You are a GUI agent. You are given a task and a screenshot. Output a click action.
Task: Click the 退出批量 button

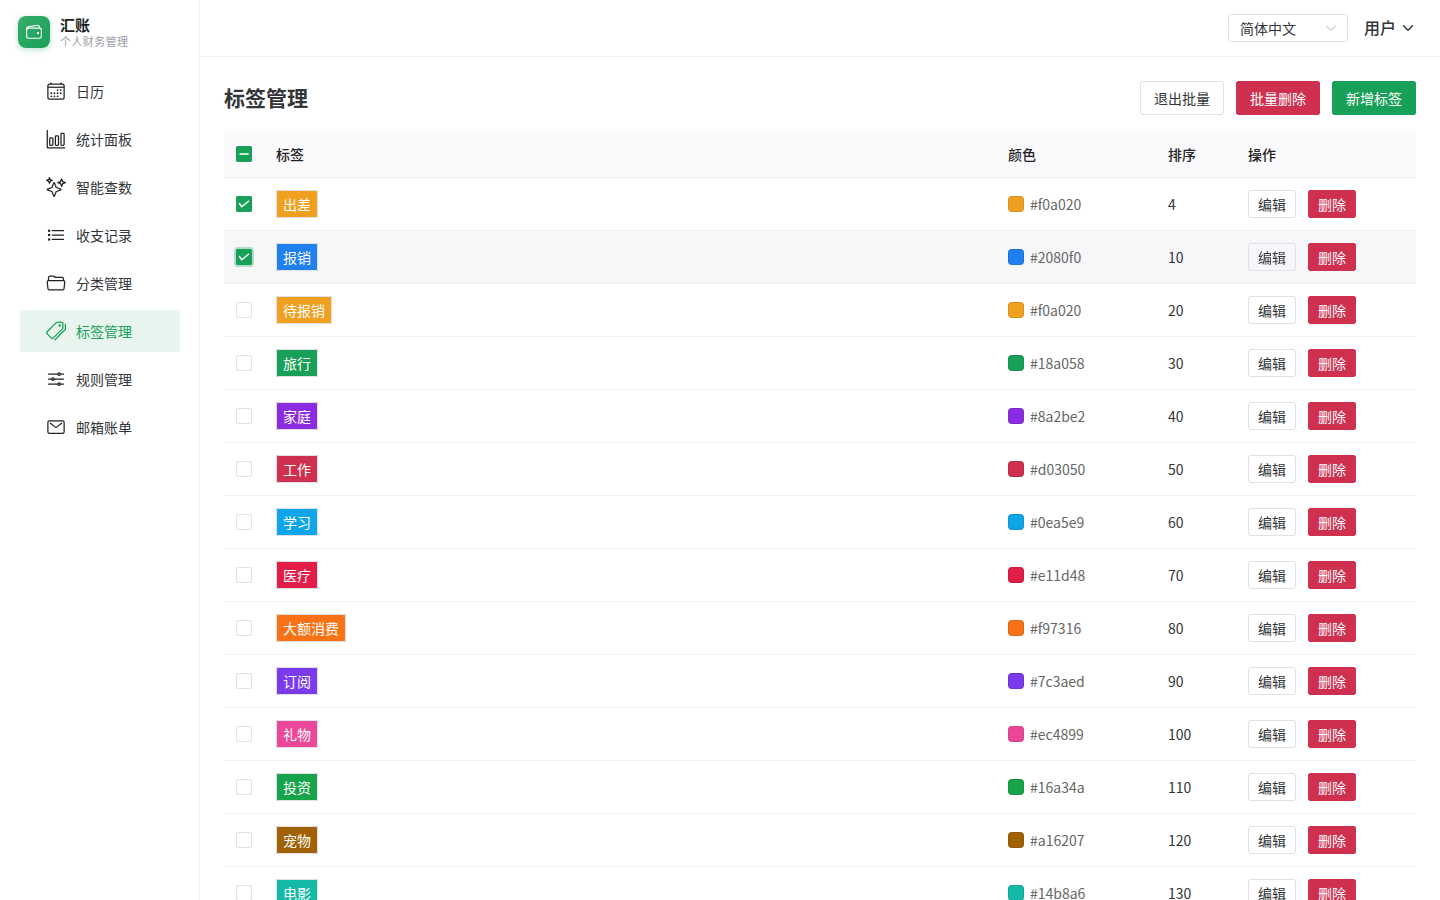pos(1182,98)
